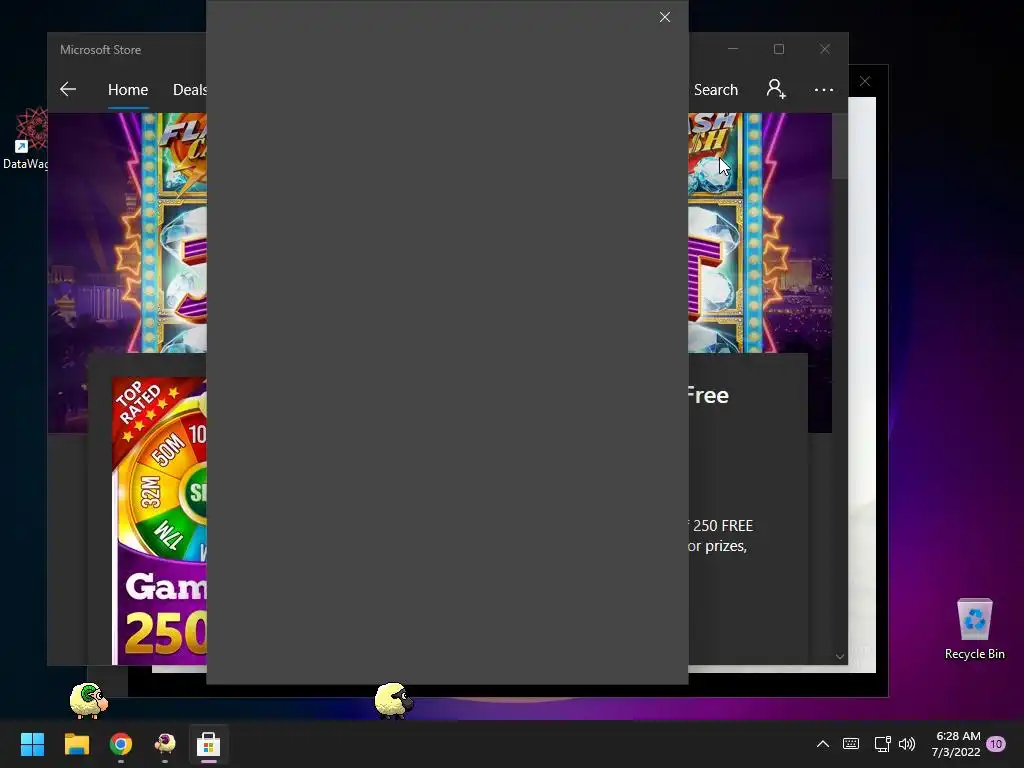Click the Microsoft Store taskbar icon
This screenshot has height=768, width=1024.
pos(208,744)
